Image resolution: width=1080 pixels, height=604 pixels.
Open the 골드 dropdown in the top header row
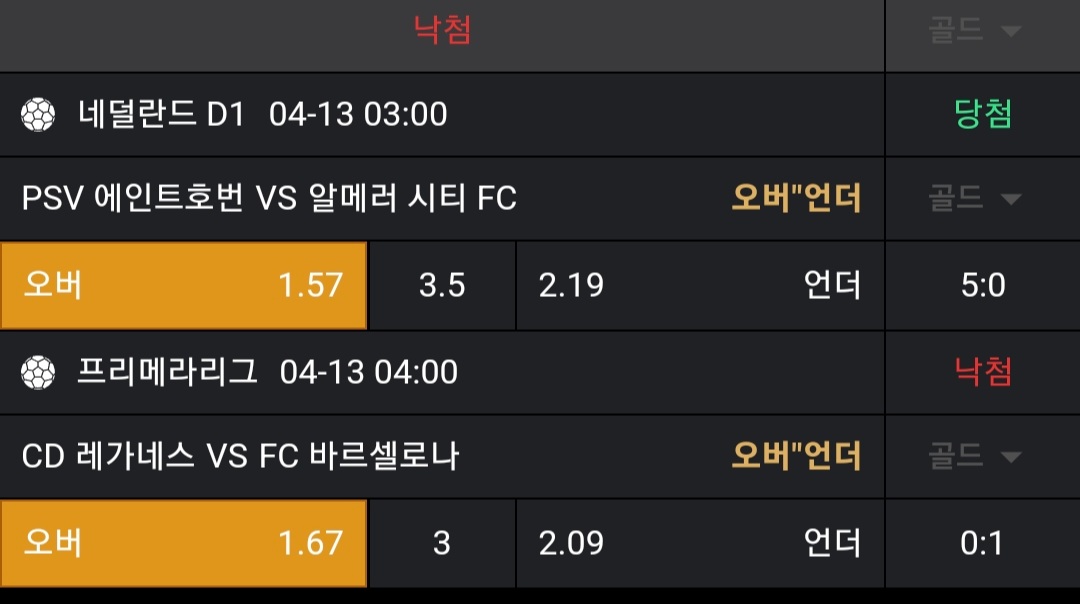(982, 31)
